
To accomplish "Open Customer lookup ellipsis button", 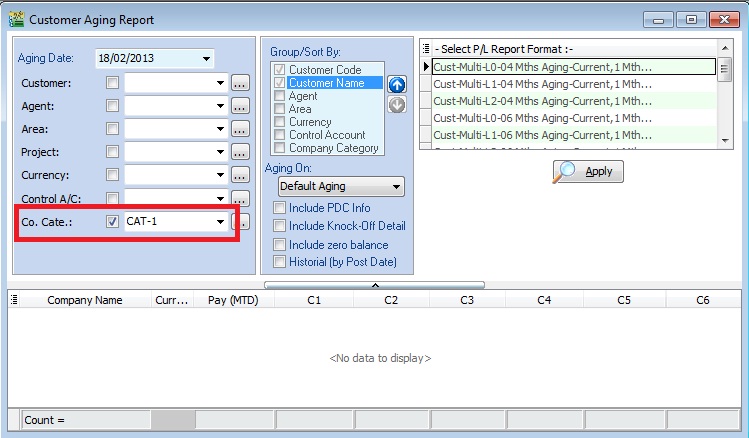I will coord(240,83).
